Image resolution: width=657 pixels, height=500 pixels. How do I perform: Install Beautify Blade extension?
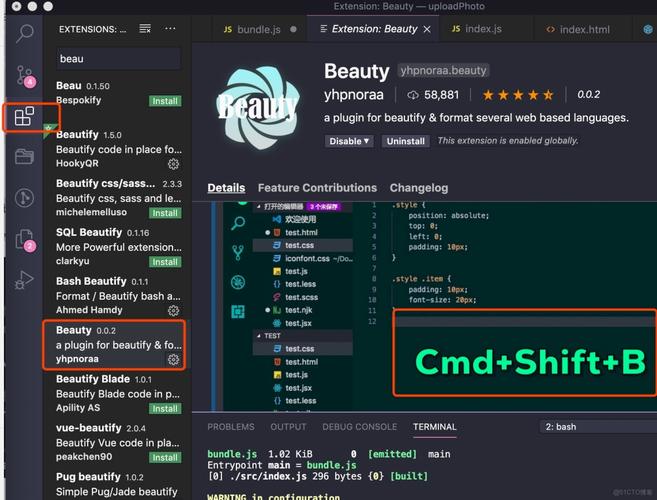(x=165, y=409)
